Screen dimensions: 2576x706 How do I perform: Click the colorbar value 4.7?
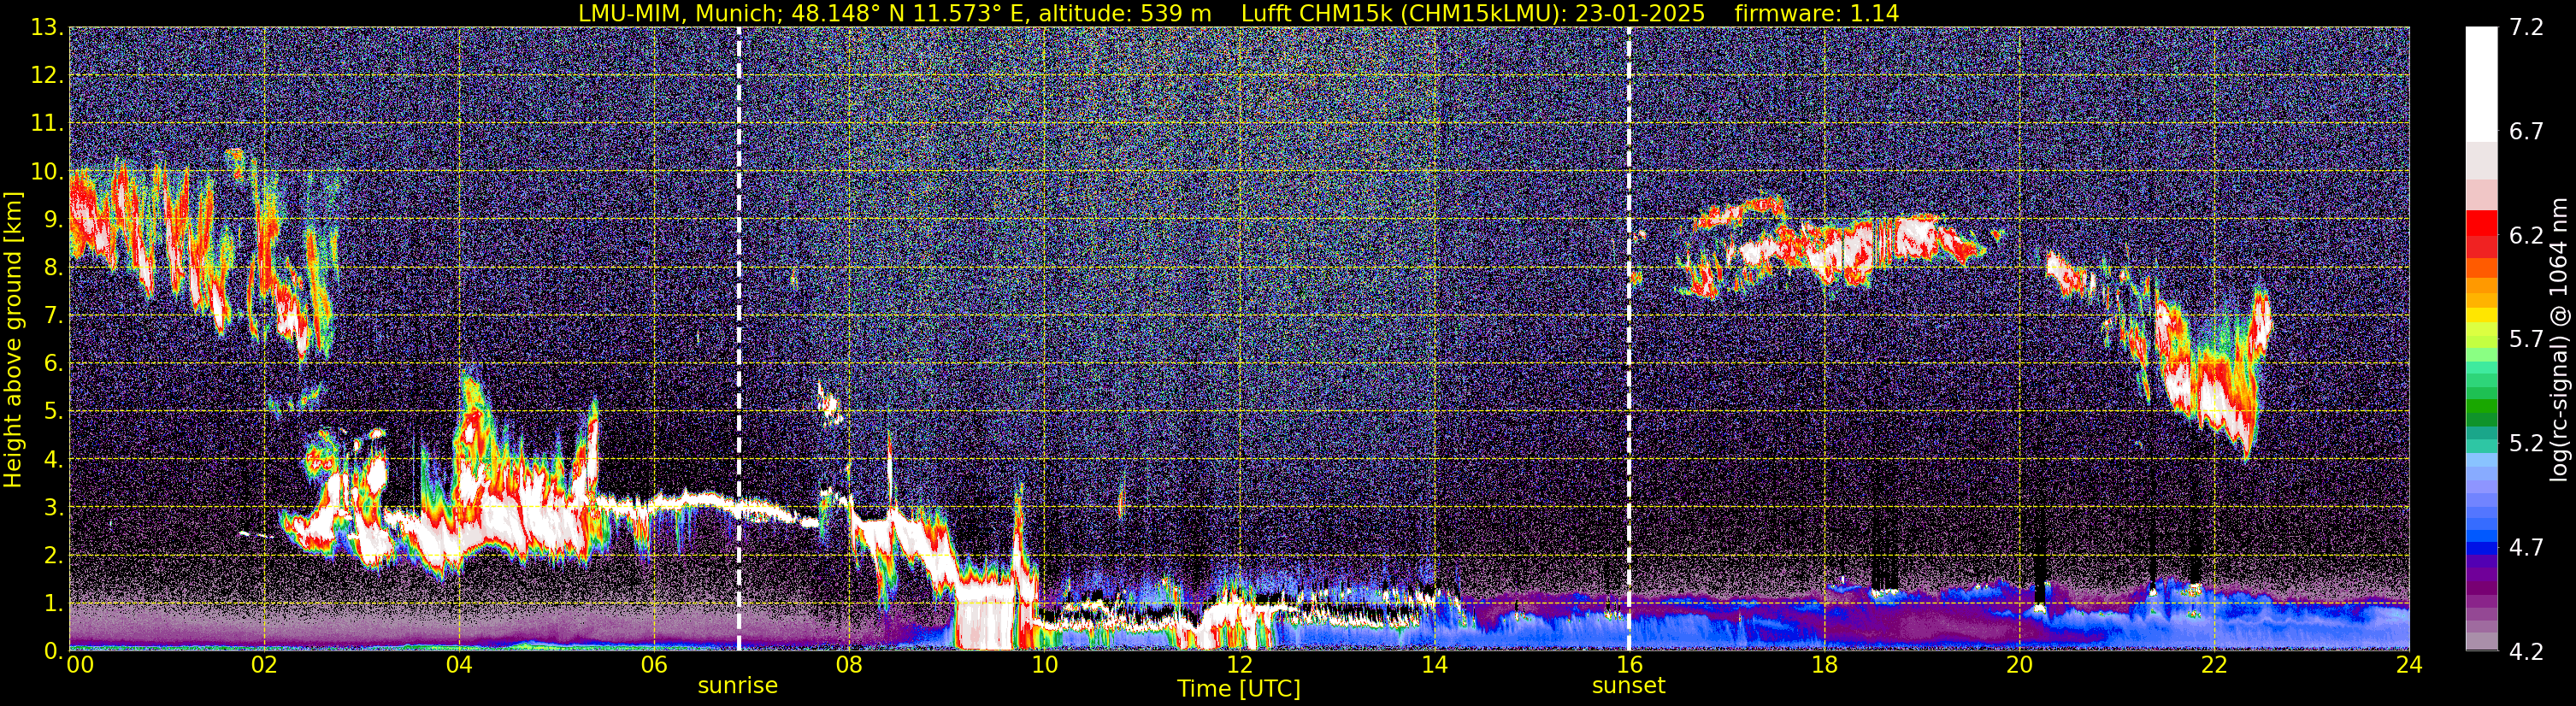tap(2526, 548)
